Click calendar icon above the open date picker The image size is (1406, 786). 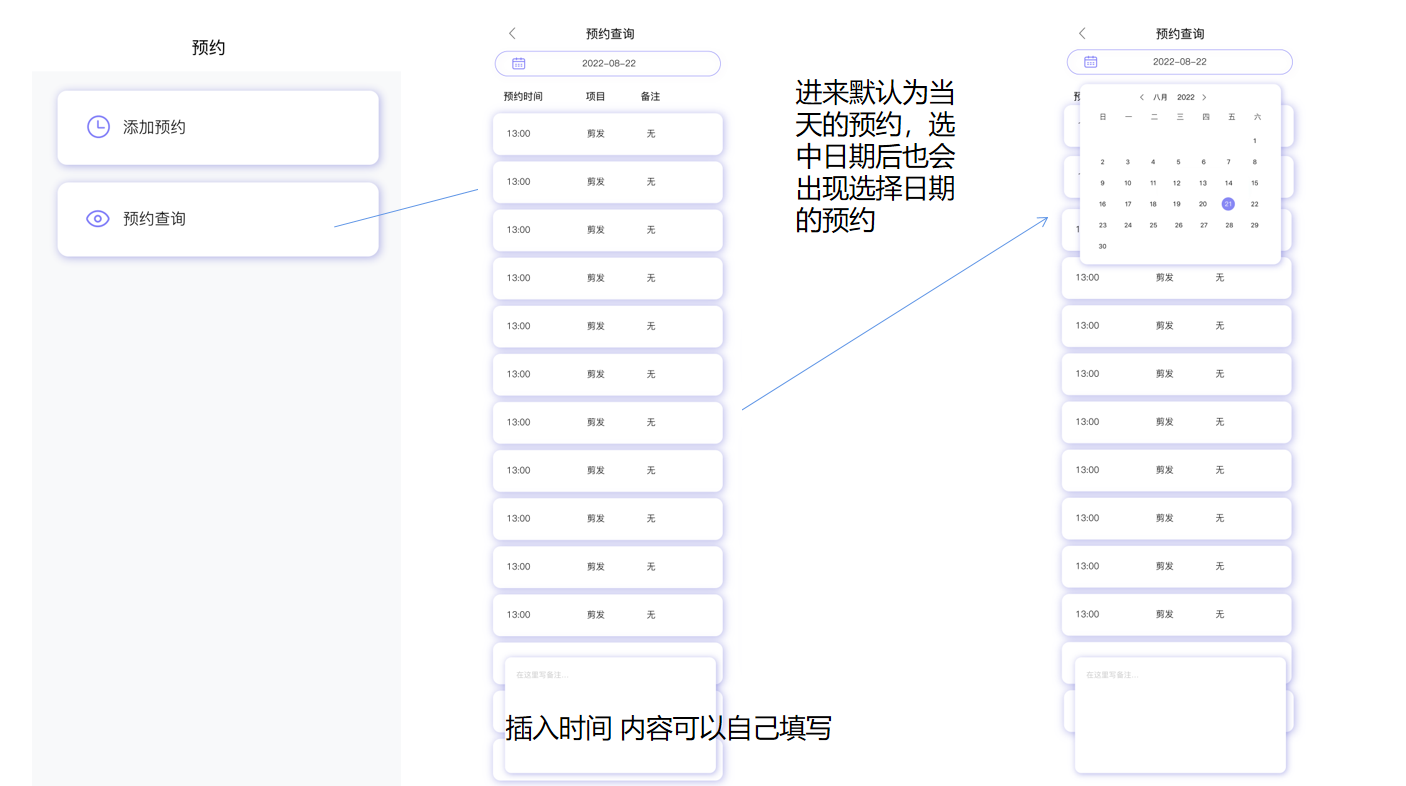[1090, 62]
